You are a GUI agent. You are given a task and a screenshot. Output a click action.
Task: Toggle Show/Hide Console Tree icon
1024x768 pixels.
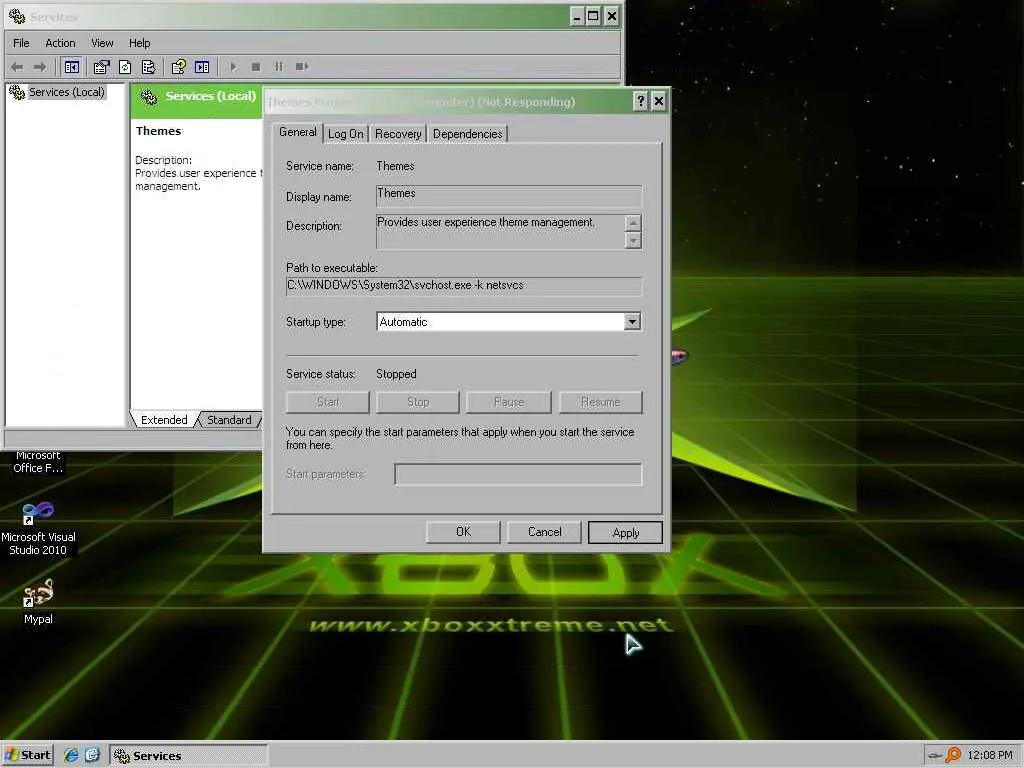tap(72, 67)
